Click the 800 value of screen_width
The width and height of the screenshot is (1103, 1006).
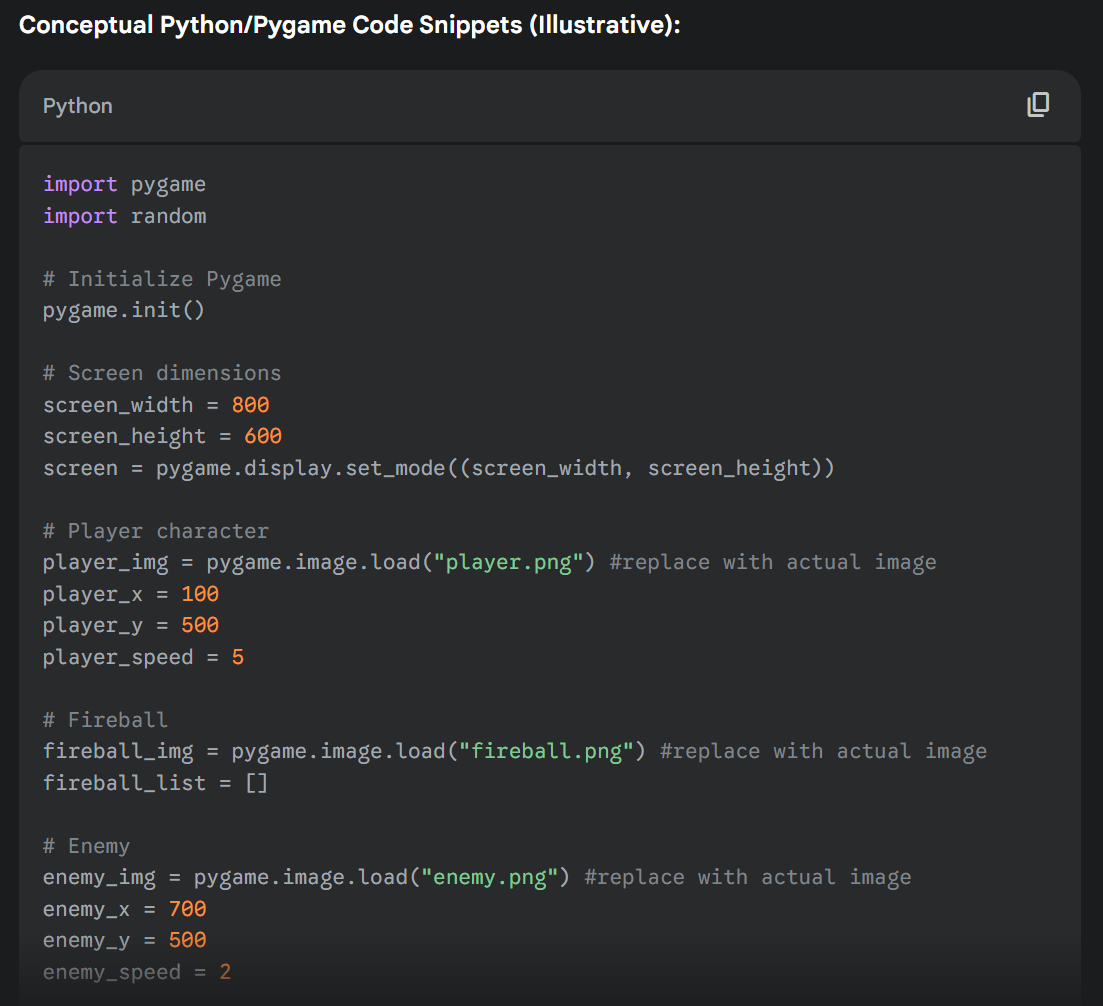click(250, 405)
